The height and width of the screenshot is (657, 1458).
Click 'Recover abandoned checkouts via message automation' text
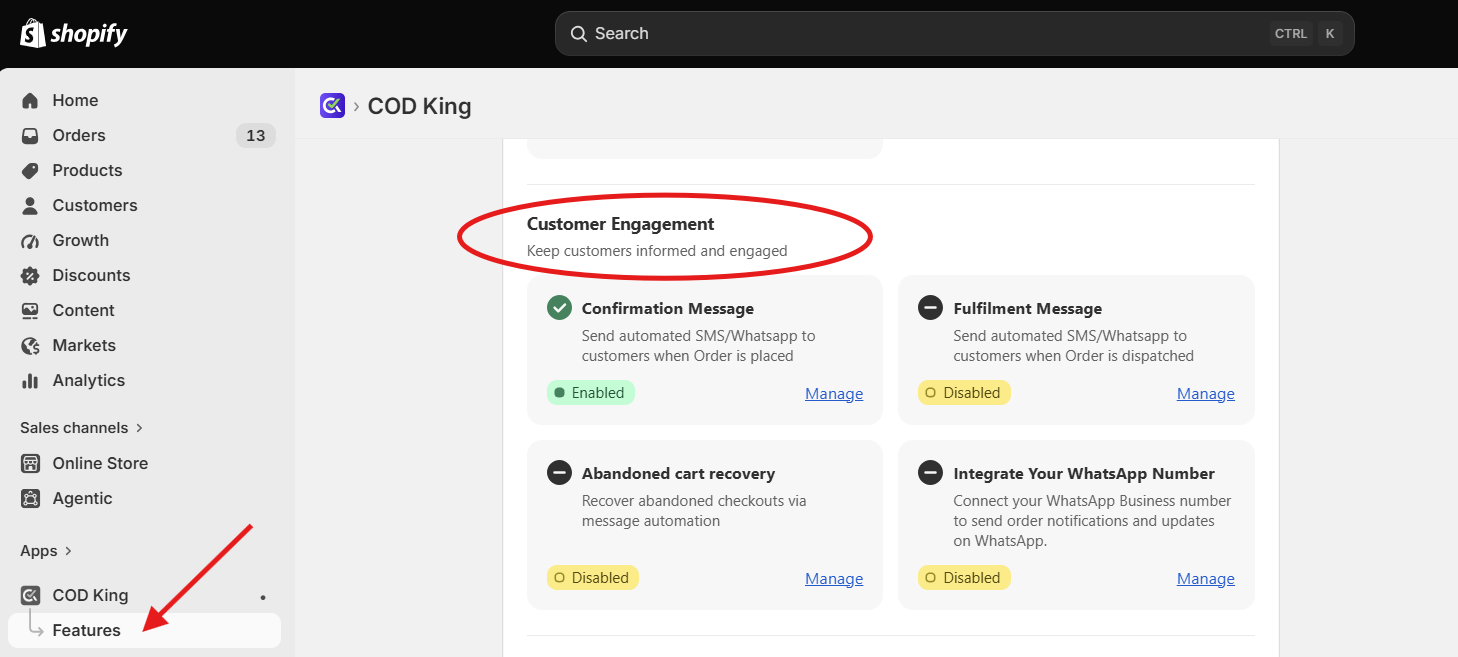(694, 511)
